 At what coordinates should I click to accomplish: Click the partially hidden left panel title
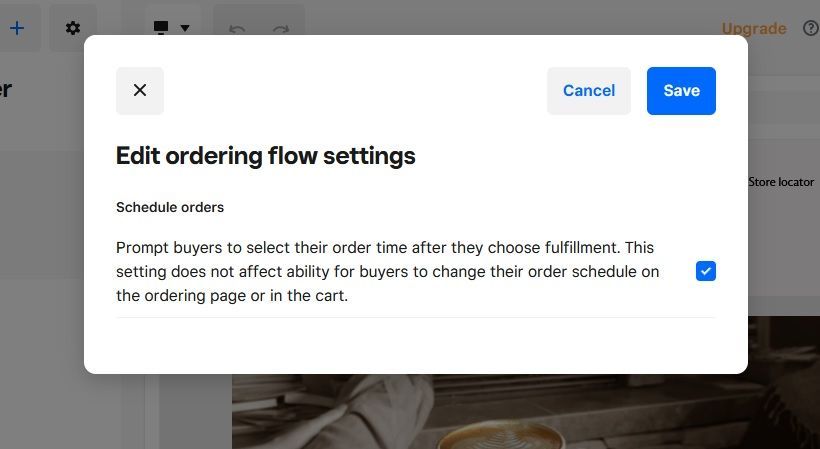(6, 89)
